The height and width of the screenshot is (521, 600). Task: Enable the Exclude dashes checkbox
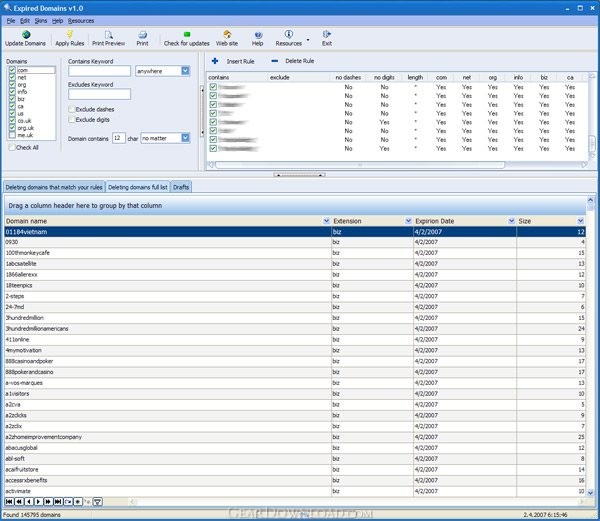tap(72, 109)
